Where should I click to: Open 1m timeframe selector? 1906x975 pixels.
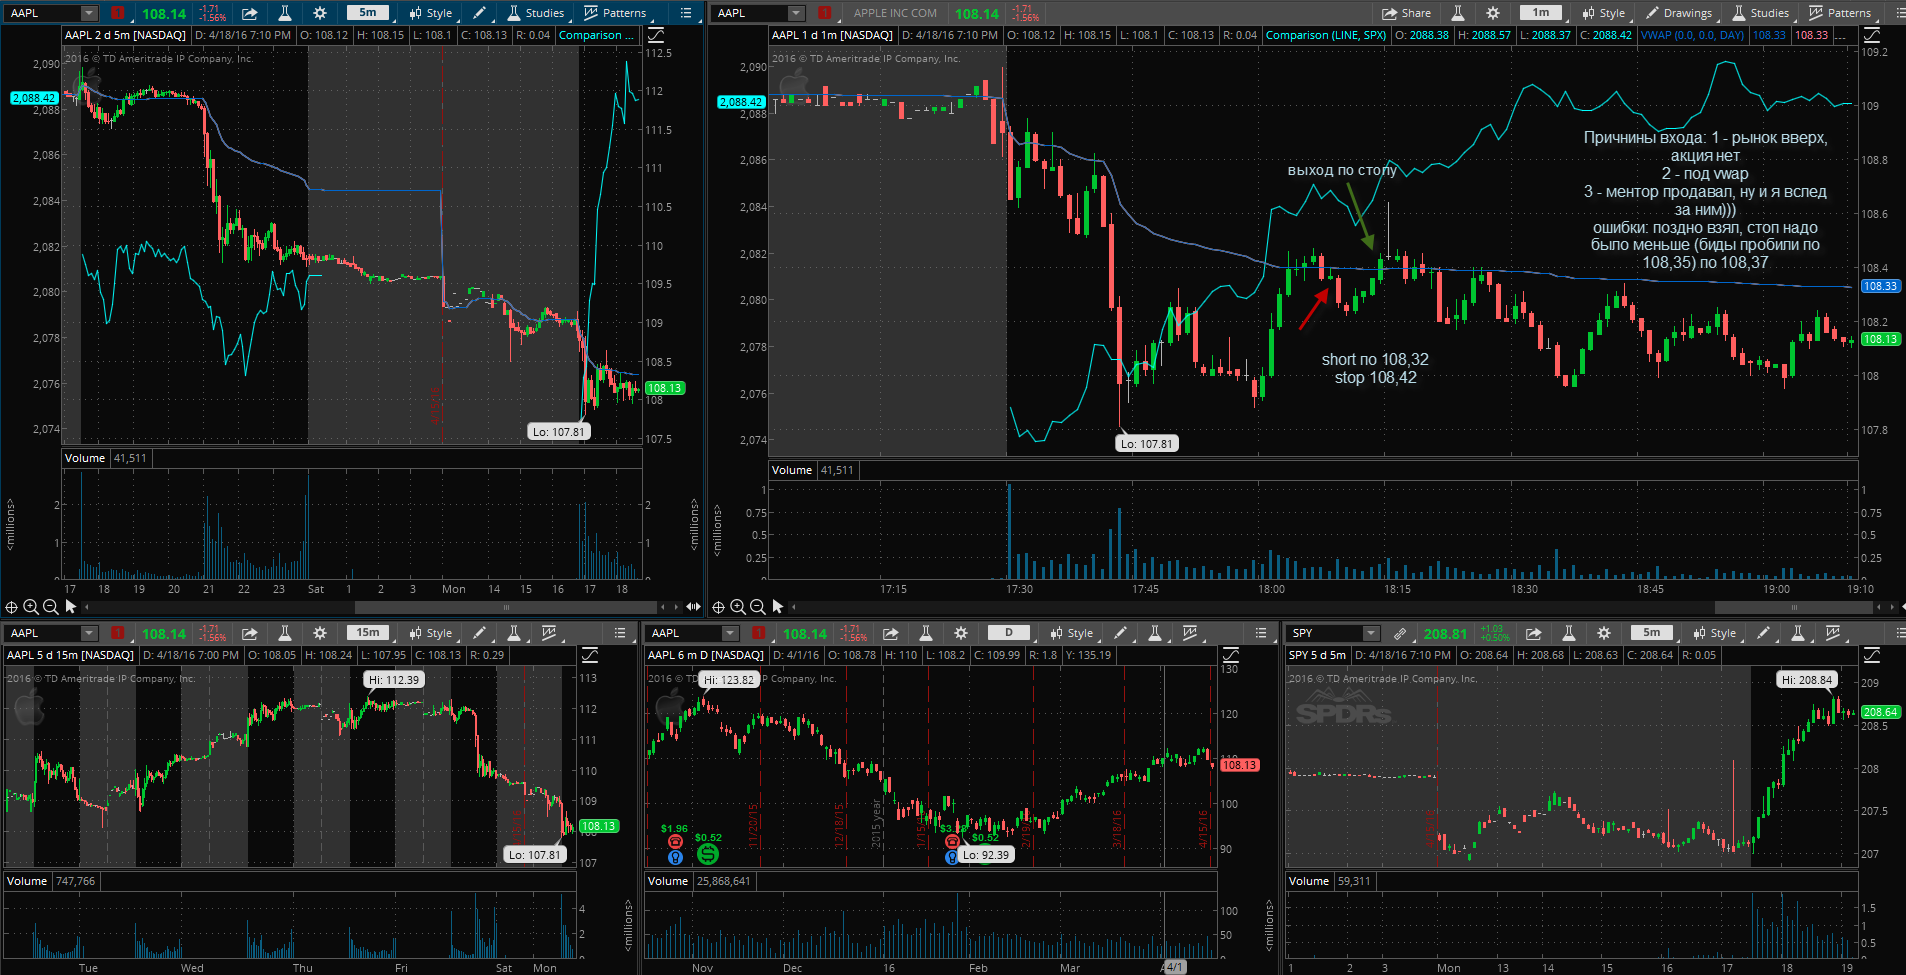point(1541,13)
